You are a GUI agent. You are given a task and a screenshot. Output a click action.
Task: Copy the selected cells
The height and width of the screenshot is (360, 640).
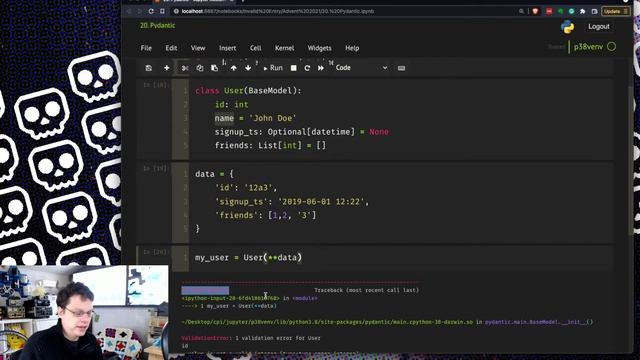click(x=200, y=68)
